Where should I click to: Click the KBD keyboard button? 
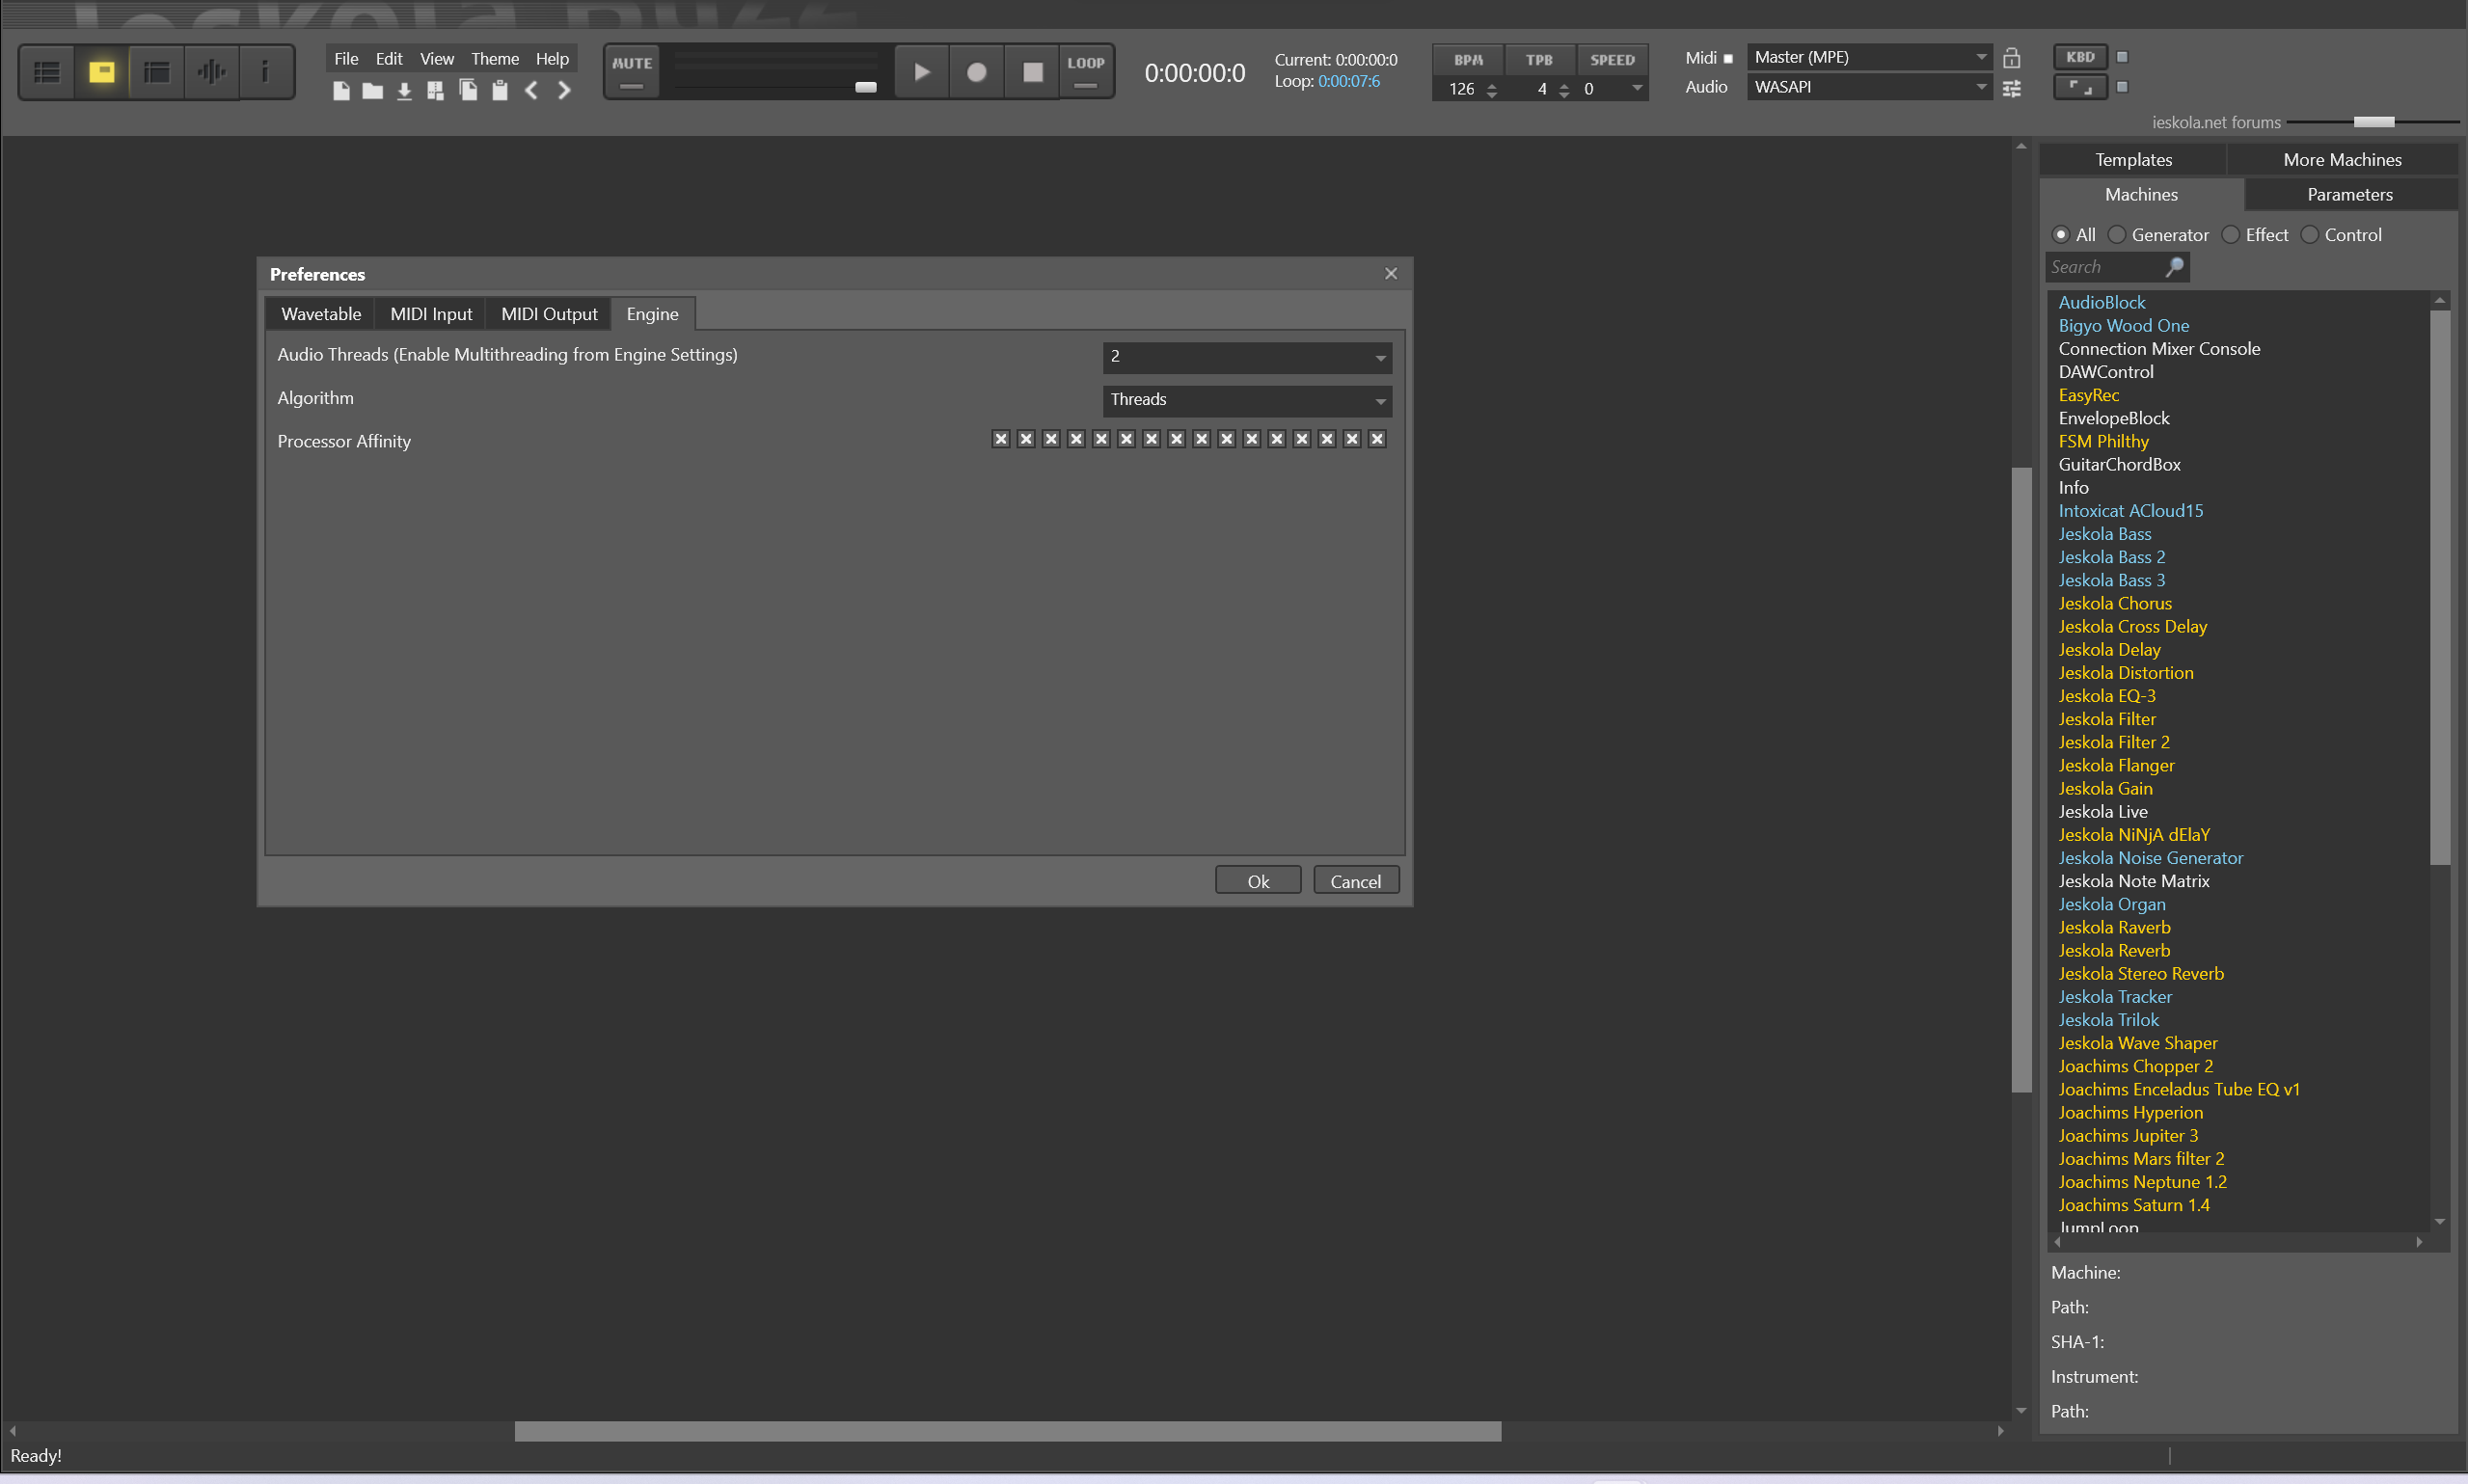click(2081, 57)
